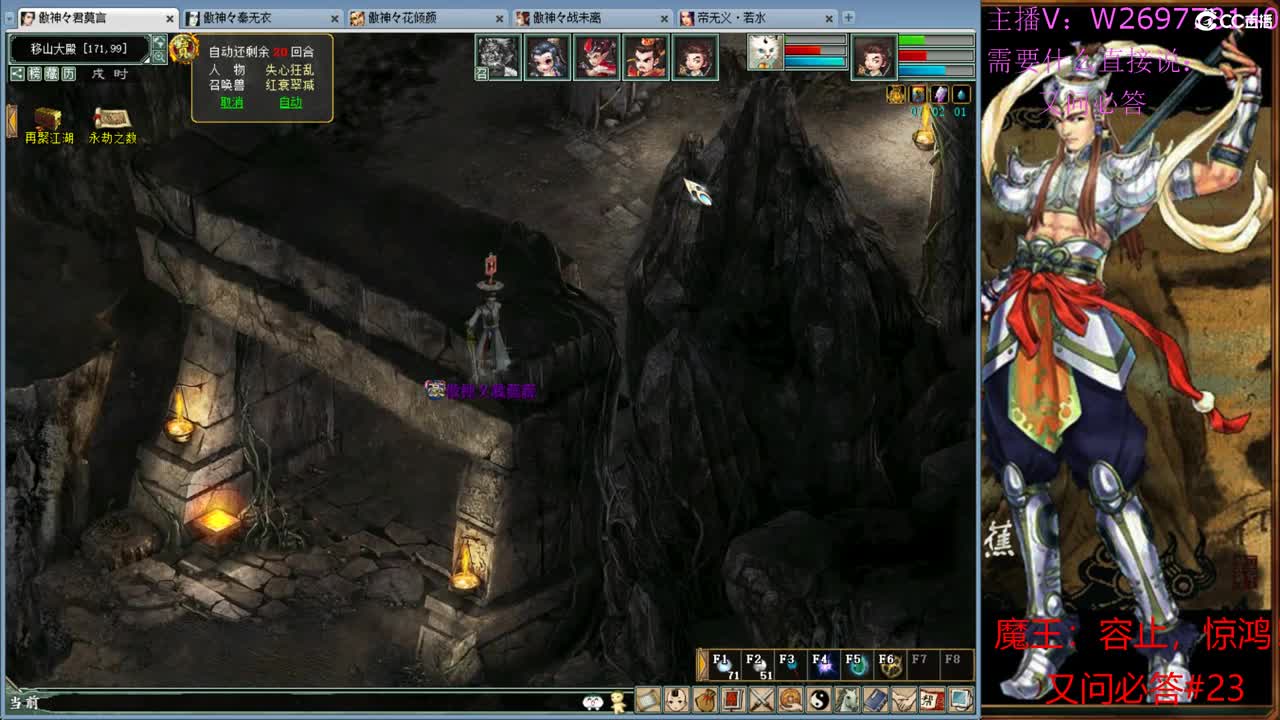Use the F1 hotkey item

[724, 666]
